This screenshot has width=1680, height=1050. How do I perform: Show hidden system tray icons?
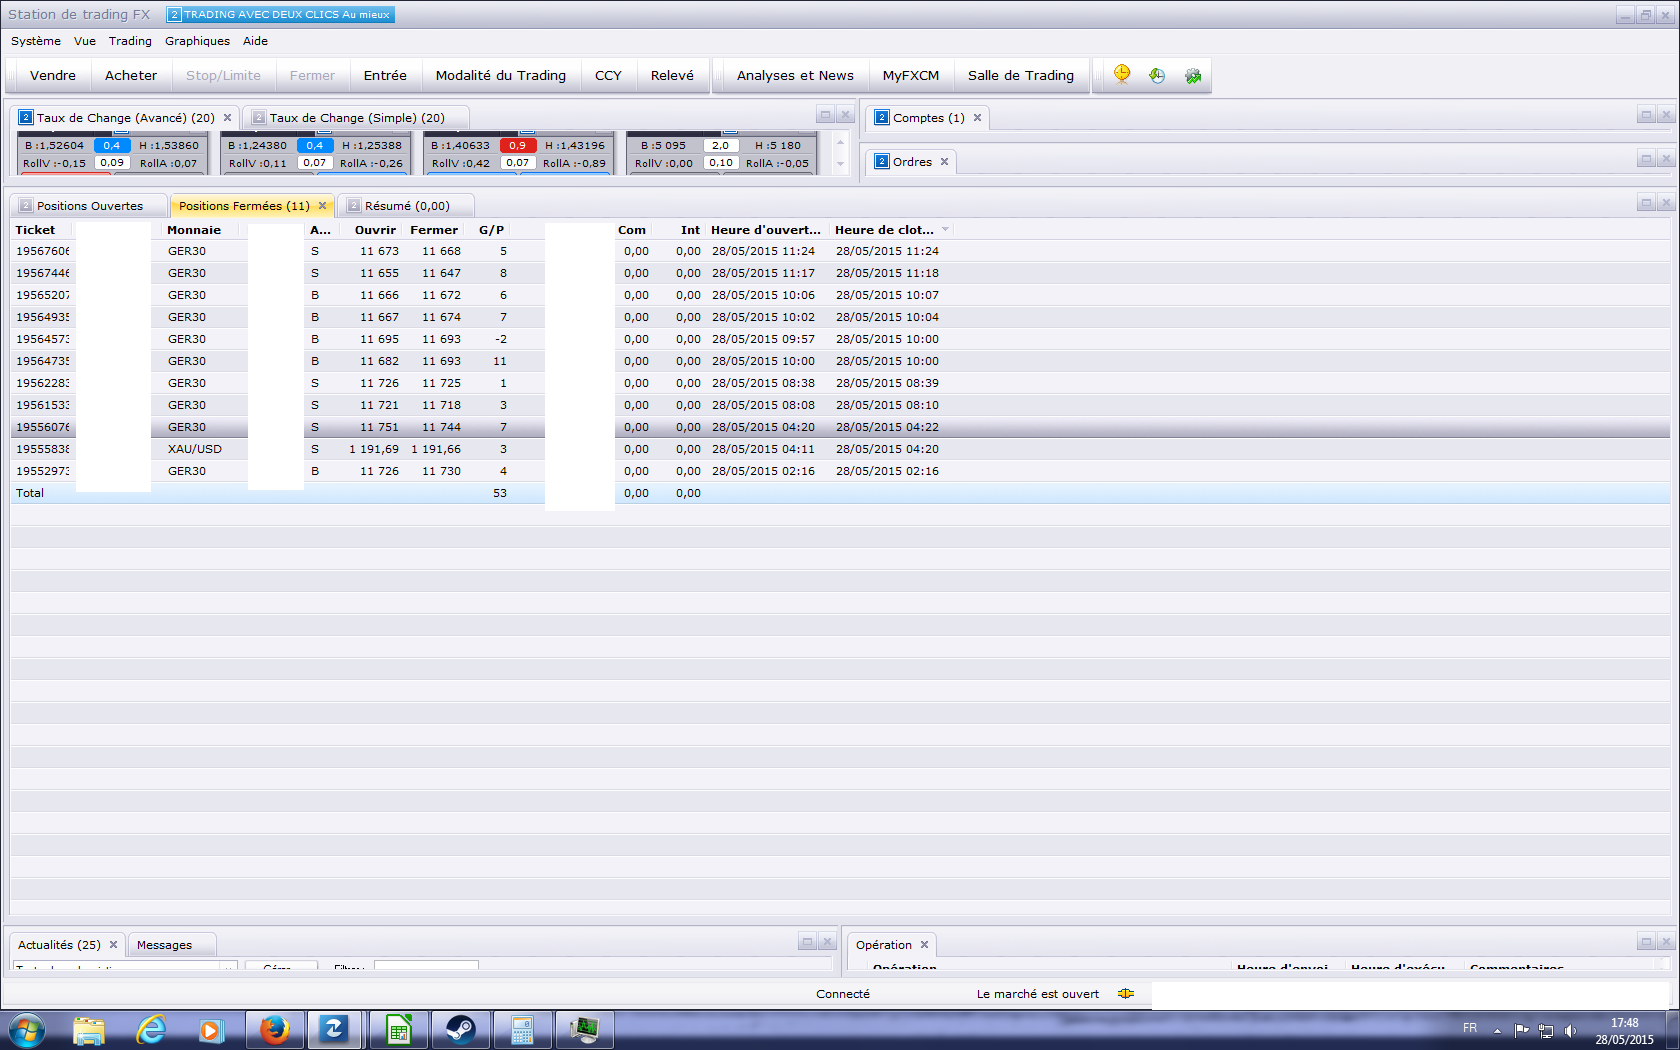click(x=1497, y=1030)
